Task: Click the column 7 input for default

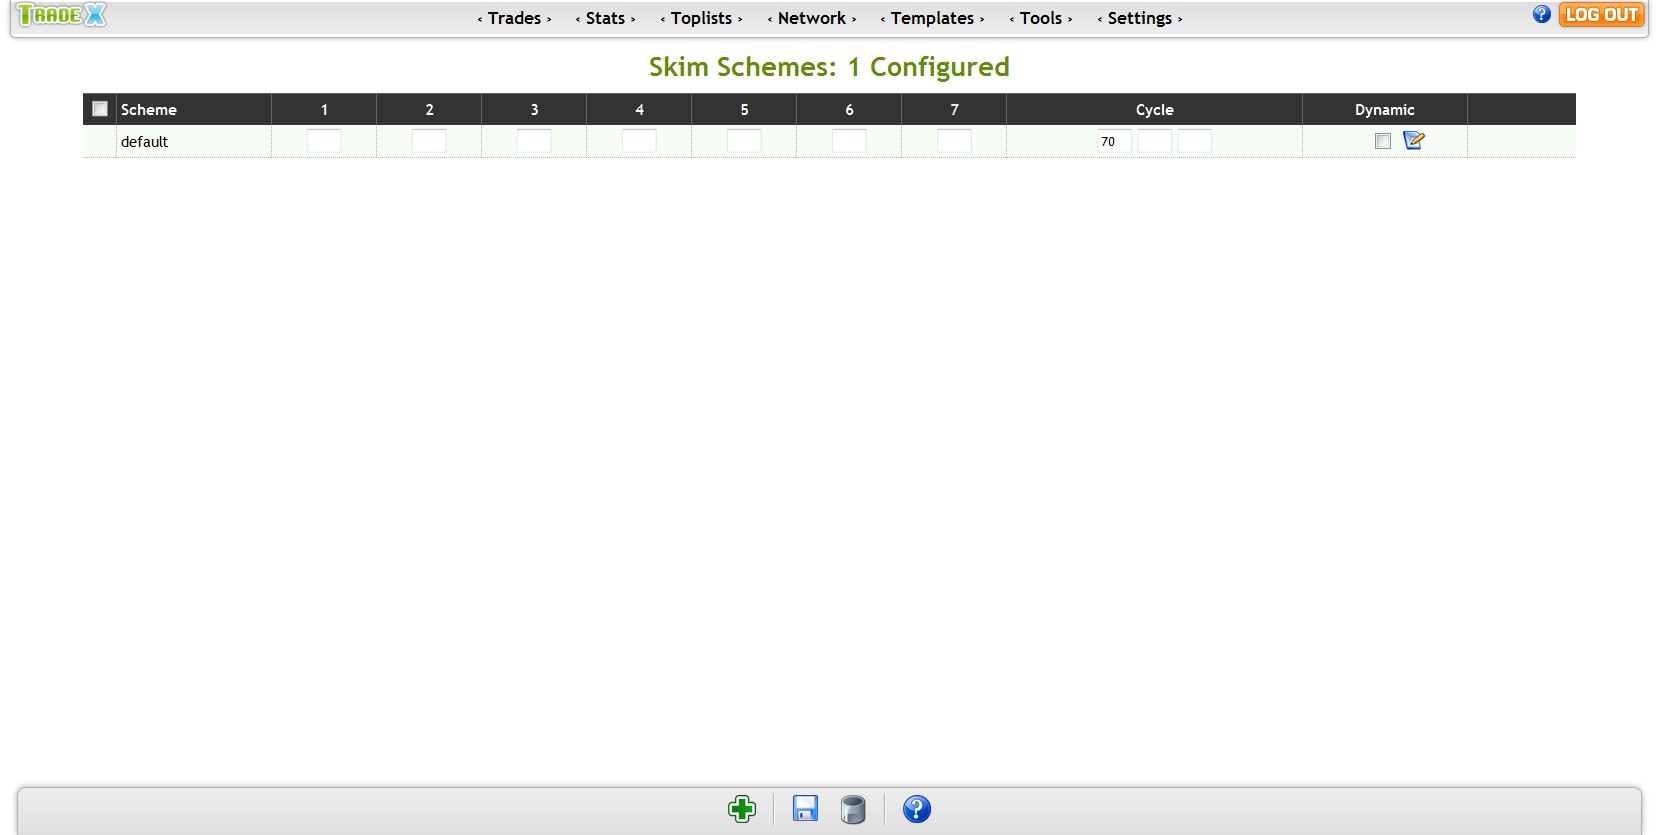Action: 954,141
